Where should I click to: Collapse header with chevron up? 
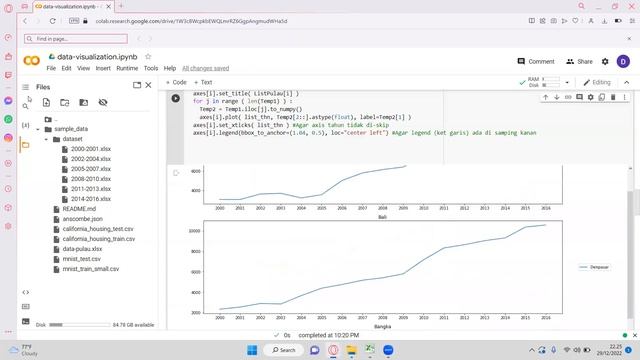(627, 82)
